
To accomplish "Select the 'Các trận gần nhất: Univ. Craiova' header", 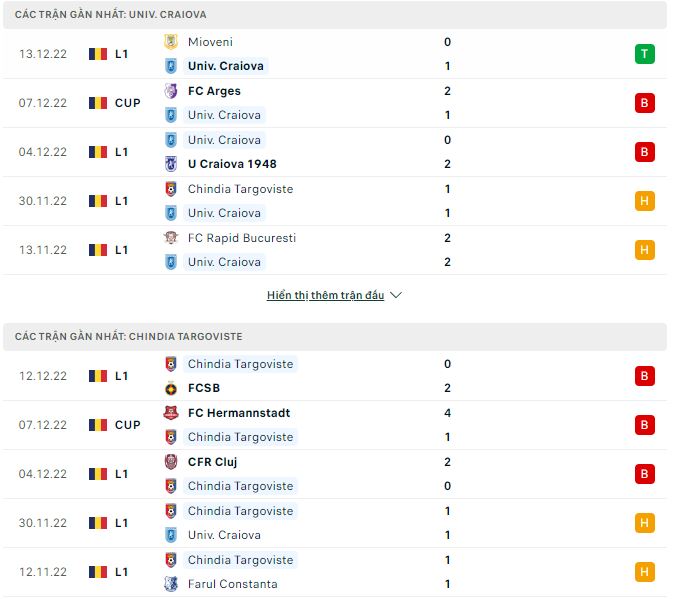I will tap(111, 15).
